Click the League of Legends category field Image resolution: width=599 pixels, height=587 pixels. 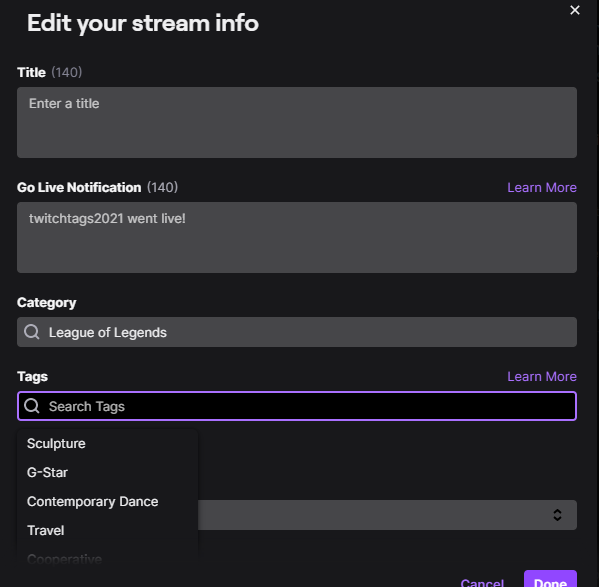(297, 332)
